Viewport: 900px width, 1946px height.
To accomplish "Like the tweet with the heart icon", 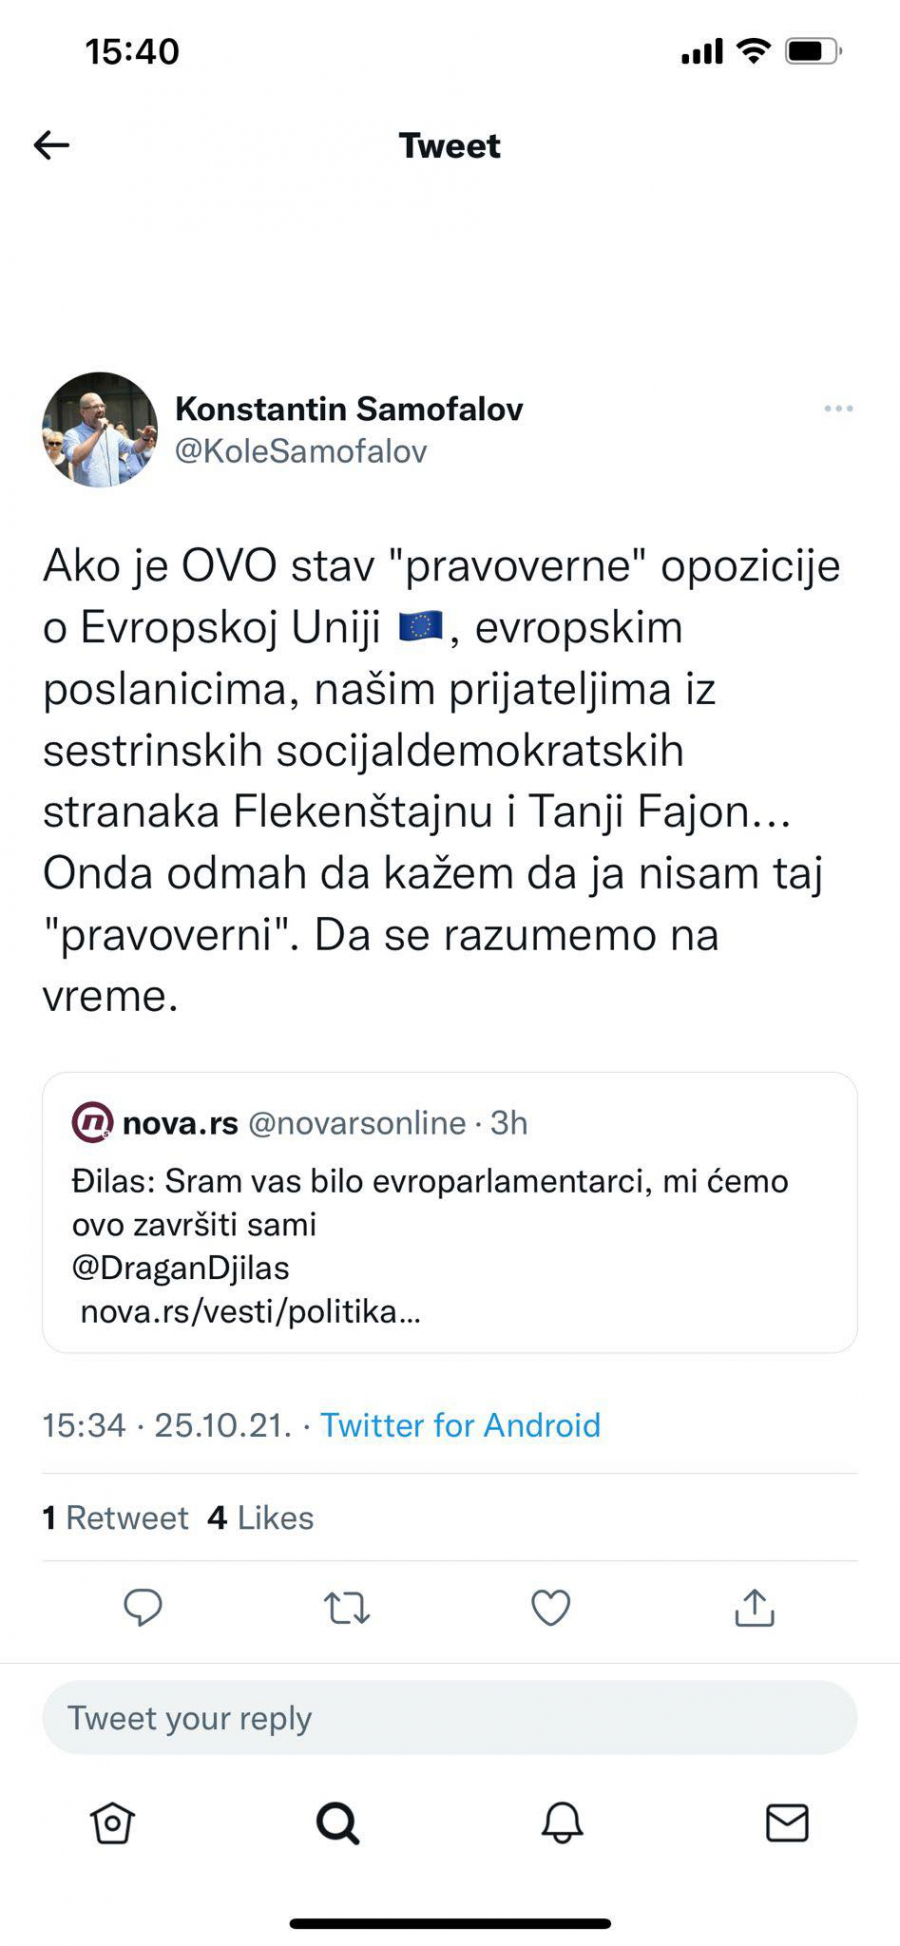I will click(x=550, y=1608).
